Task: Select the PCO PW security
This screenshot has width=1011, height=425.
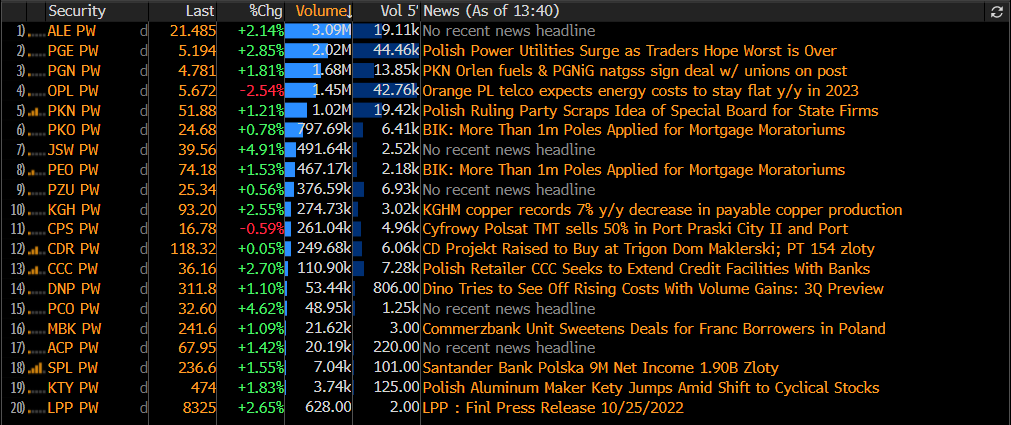Action: pyautogui.click(x=74, y=309)
